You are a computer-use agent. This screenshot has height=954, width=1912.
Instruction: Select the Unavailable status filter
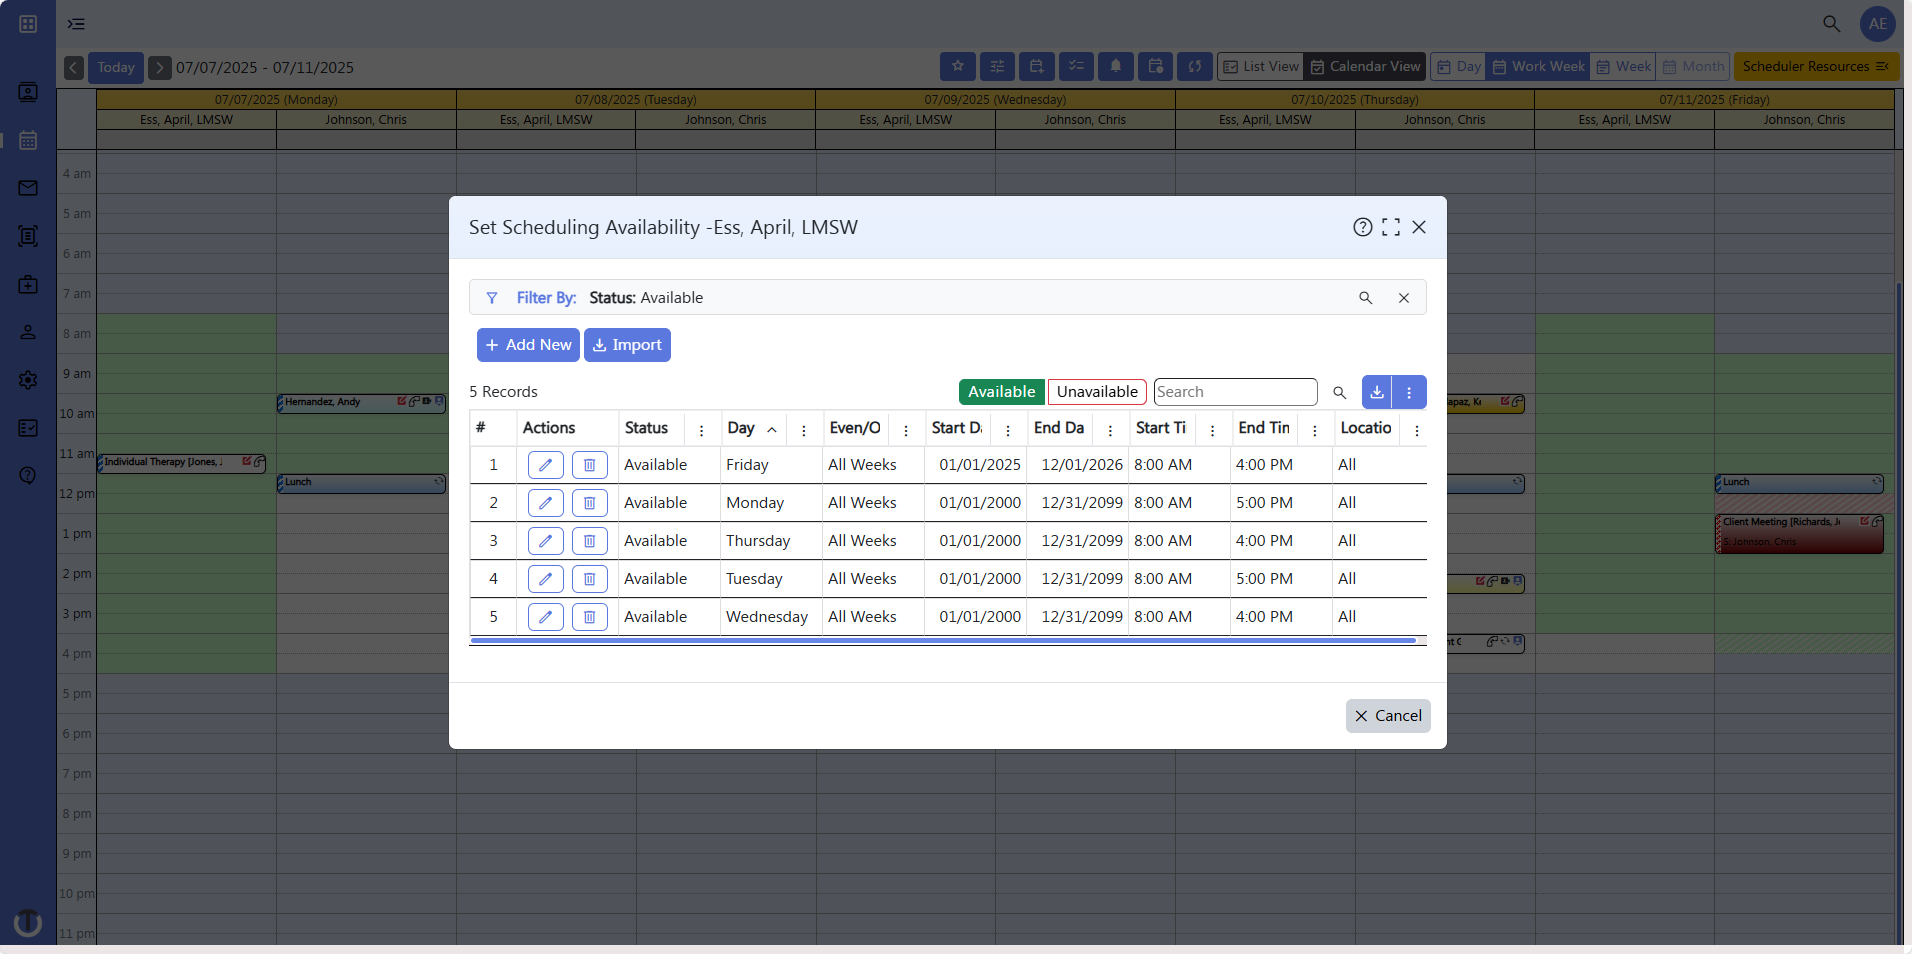tap(1096, 392)
